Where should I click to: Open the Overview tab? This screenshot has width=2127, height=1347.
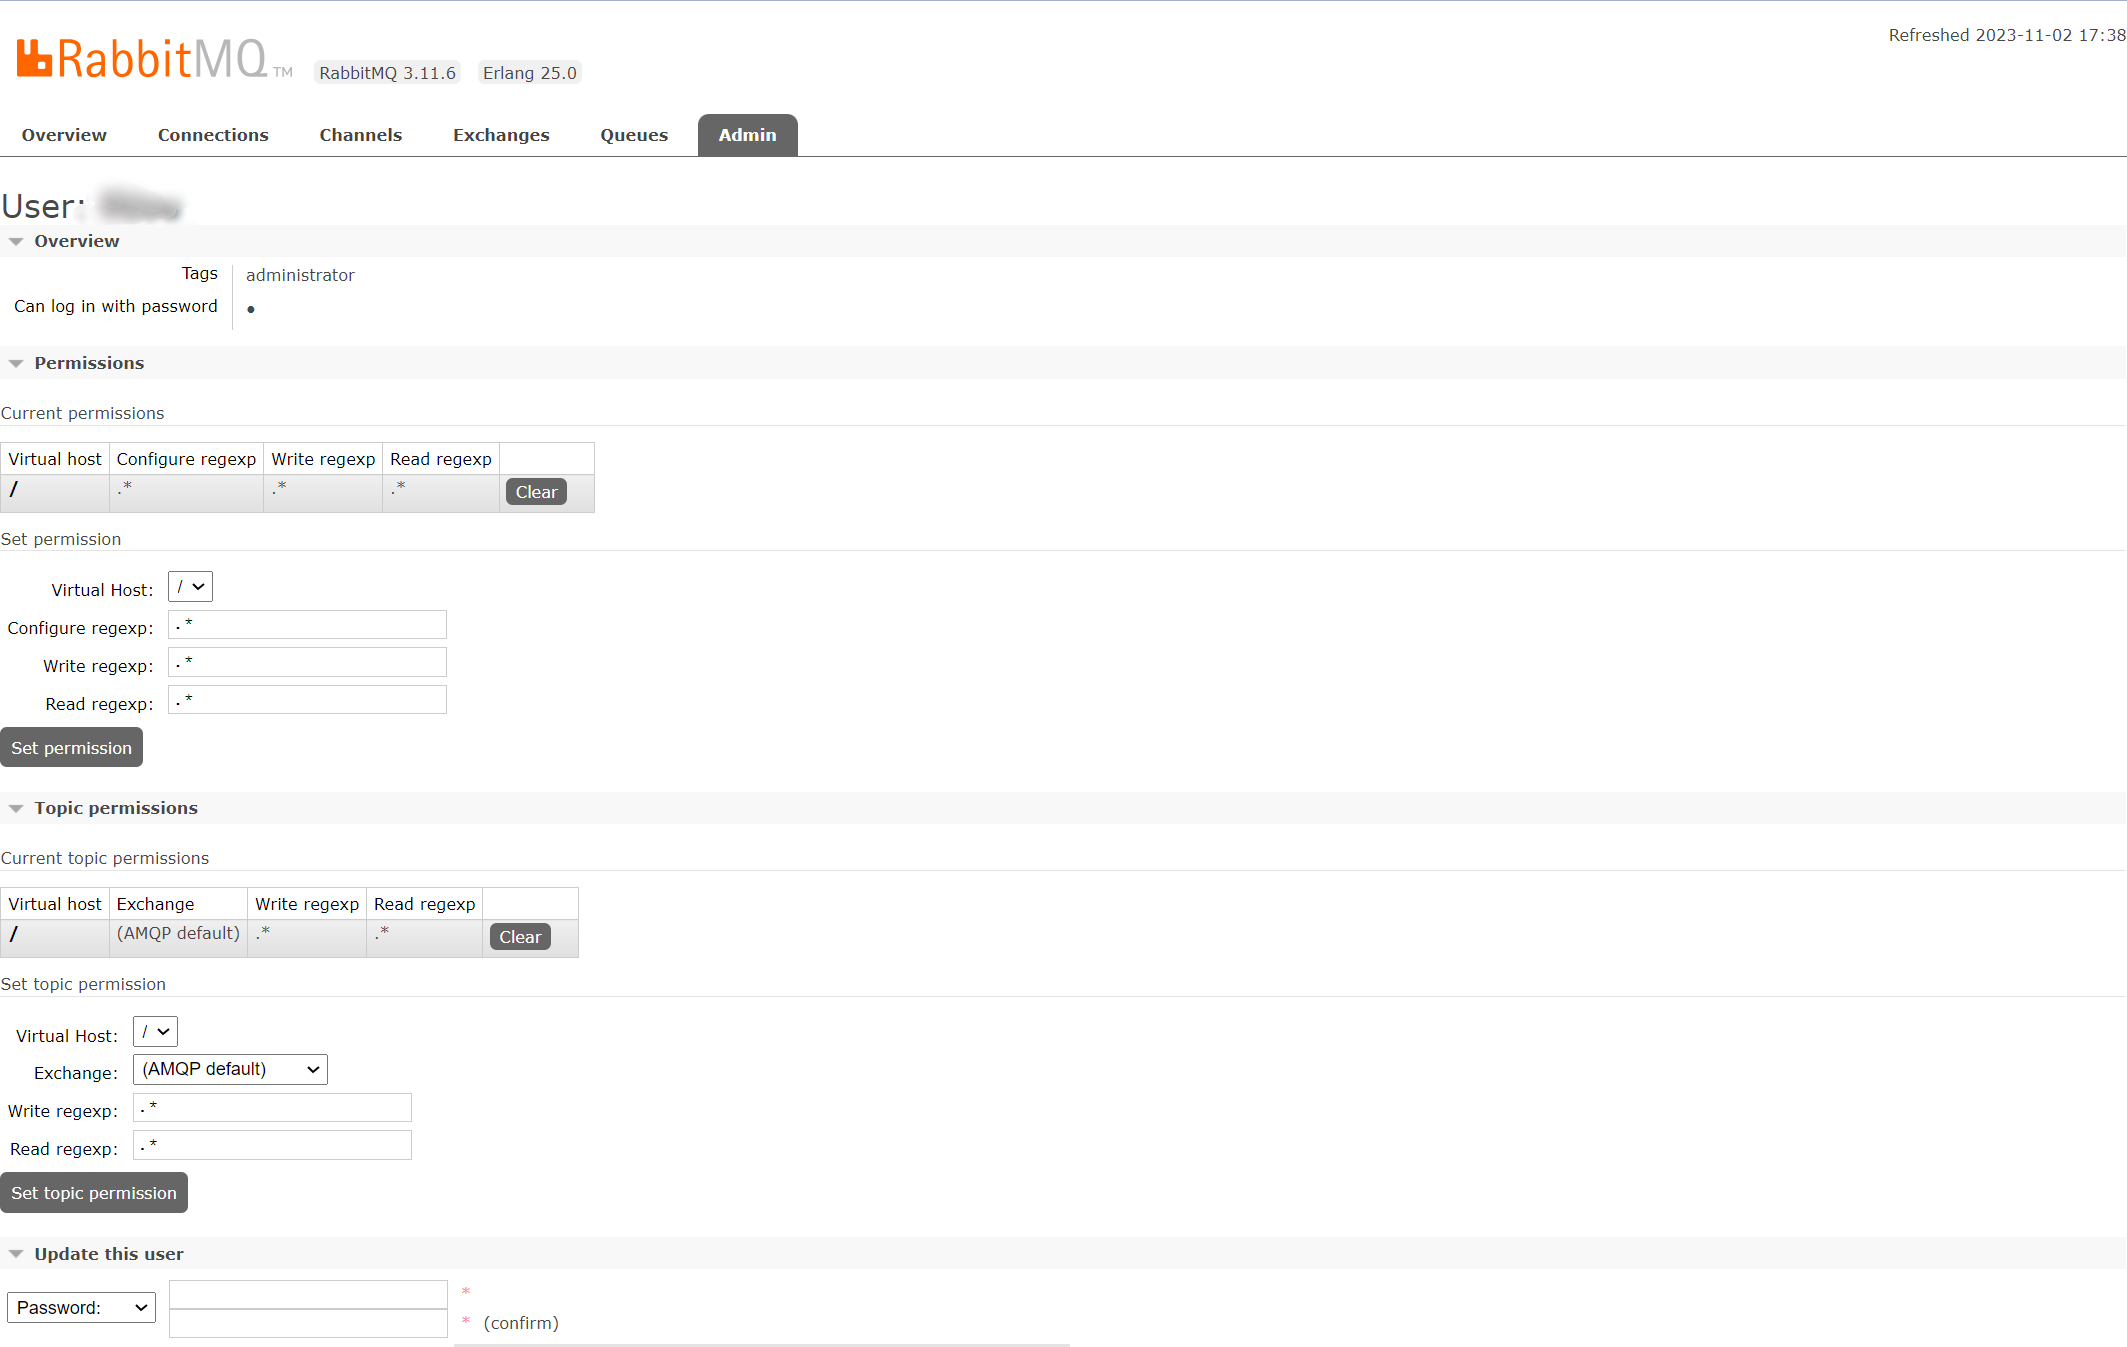click(64, 135)
